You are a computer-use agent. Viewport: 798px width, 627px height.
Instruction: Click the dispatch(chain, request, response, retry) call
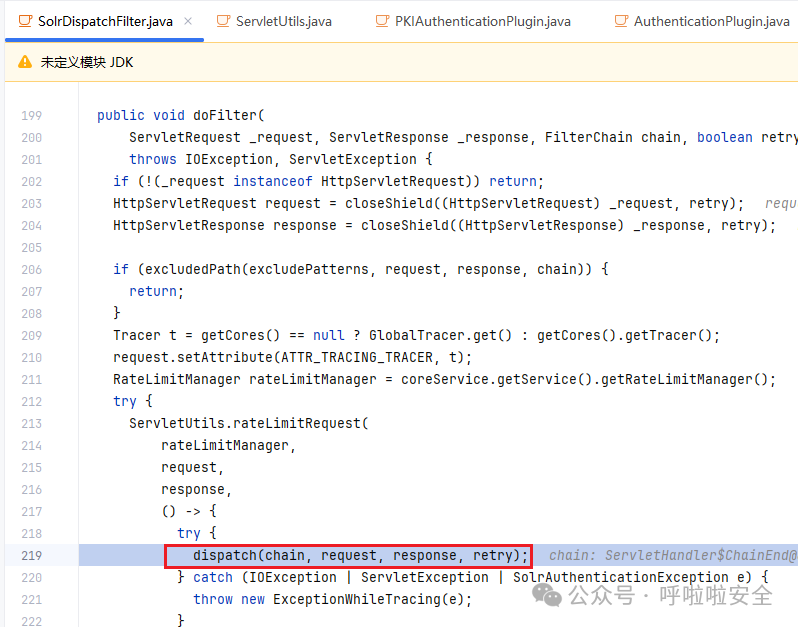(360, 555)
